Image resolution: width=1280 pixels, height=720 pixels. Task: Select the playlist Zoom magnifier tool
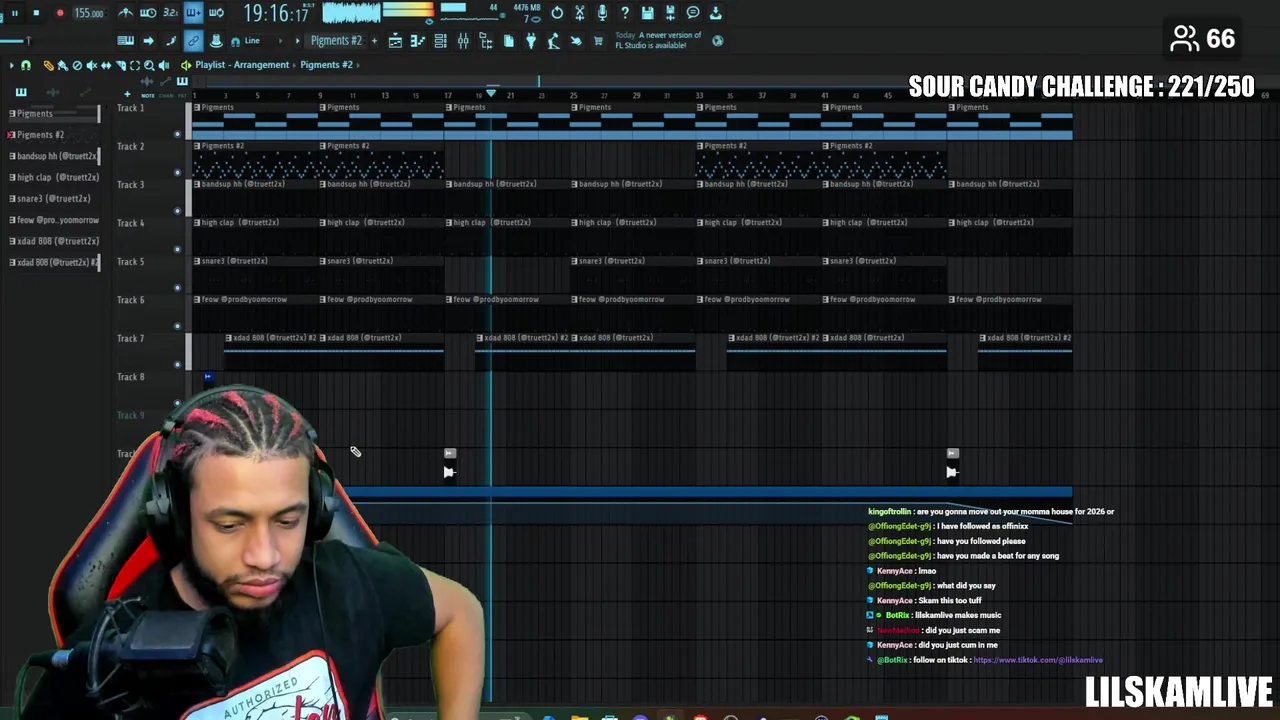[149, 65]
